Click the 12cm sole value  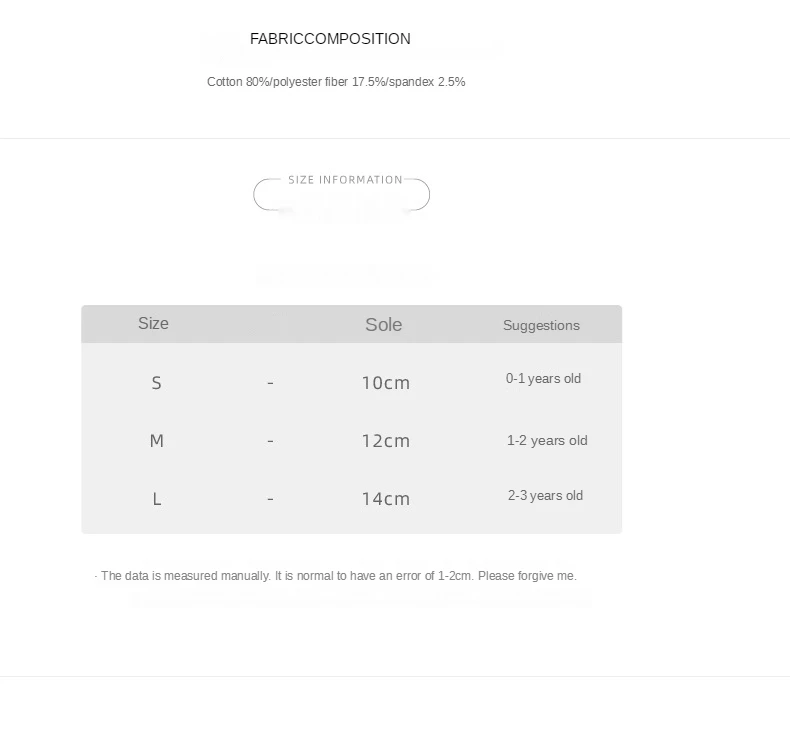386,441
